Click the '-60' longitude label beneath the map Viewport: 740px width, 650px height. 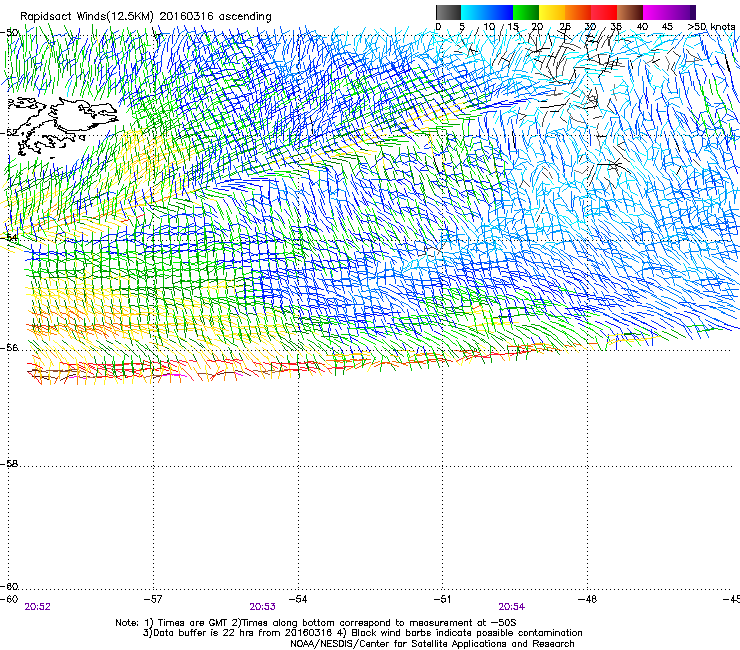[9, 599]
